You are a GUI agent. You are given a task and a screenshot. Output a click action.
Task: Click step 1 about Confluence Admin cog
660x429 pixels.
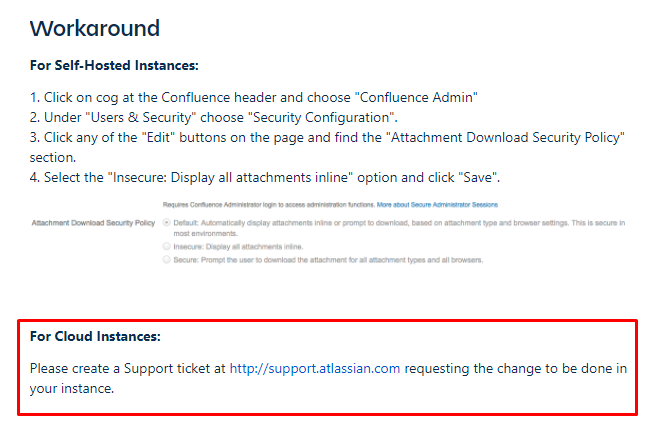click(254, 97)
